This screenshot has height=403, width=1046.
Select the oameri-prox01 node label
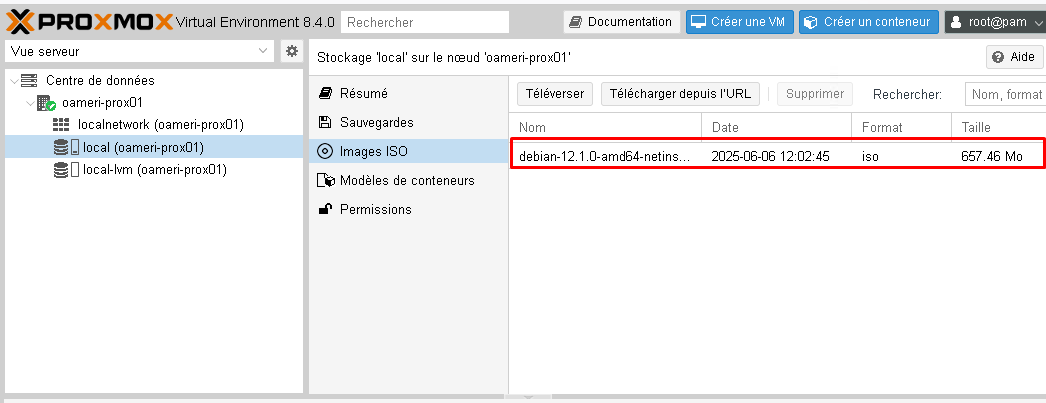pyautogui.click(x=102, y=103)
